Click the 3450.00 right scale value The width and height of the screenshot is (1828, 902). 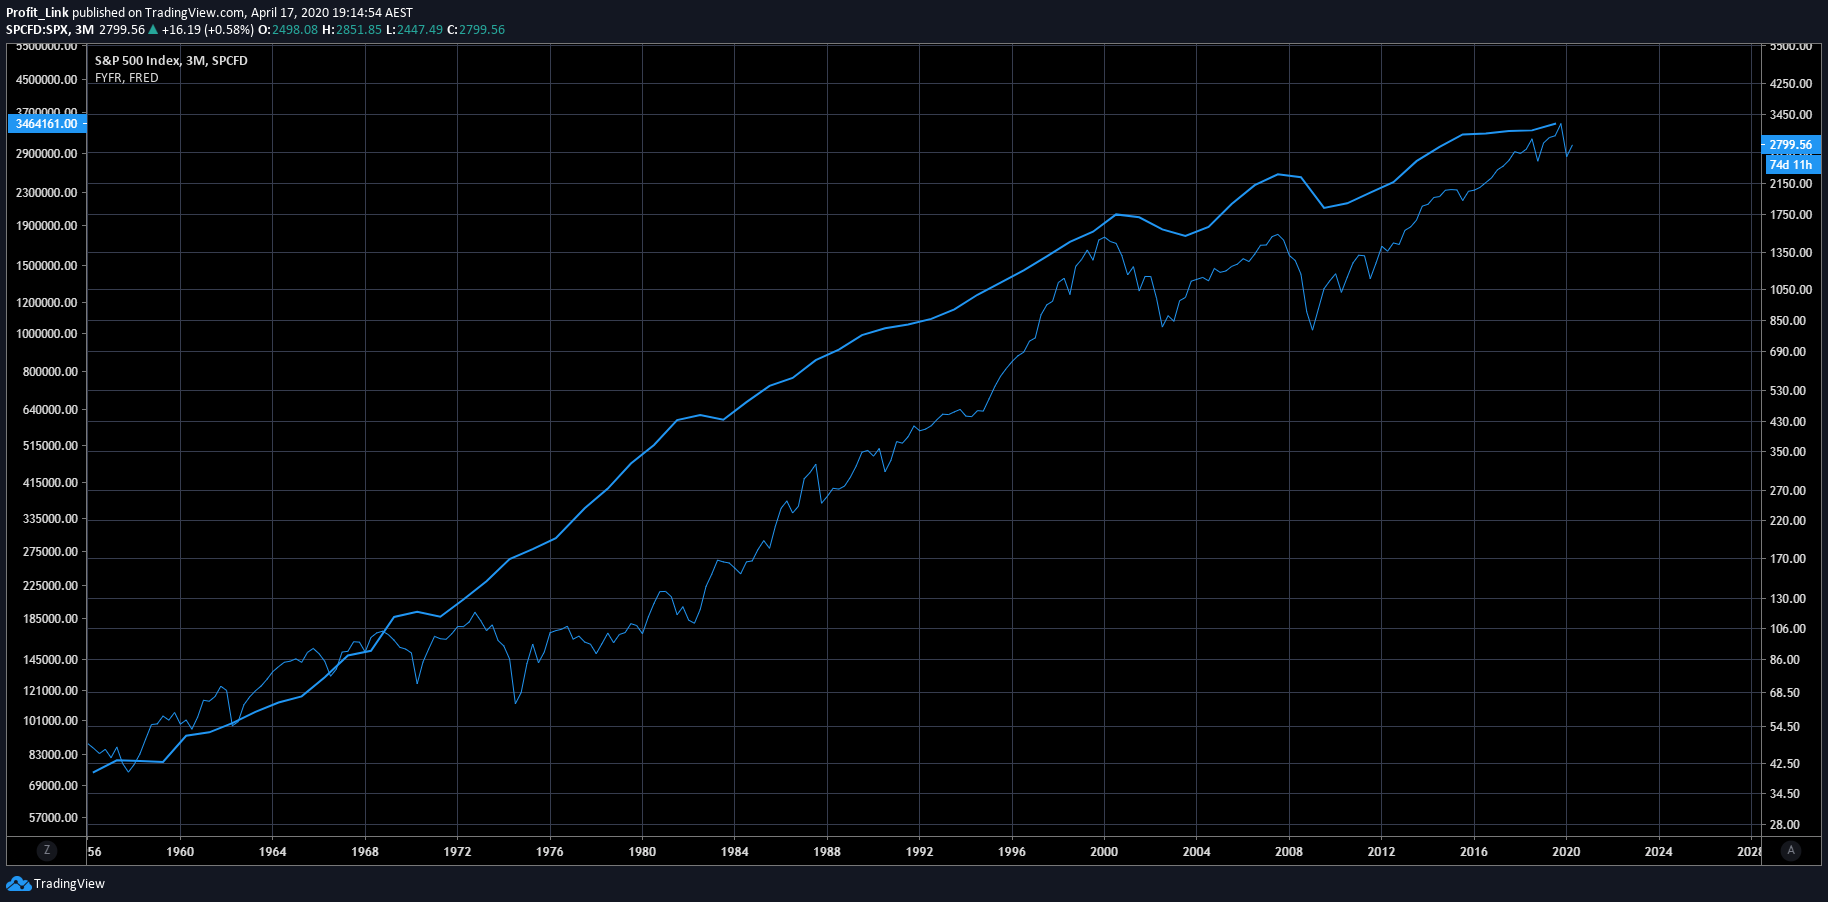pyautogui.click(x=1791, y=115)
